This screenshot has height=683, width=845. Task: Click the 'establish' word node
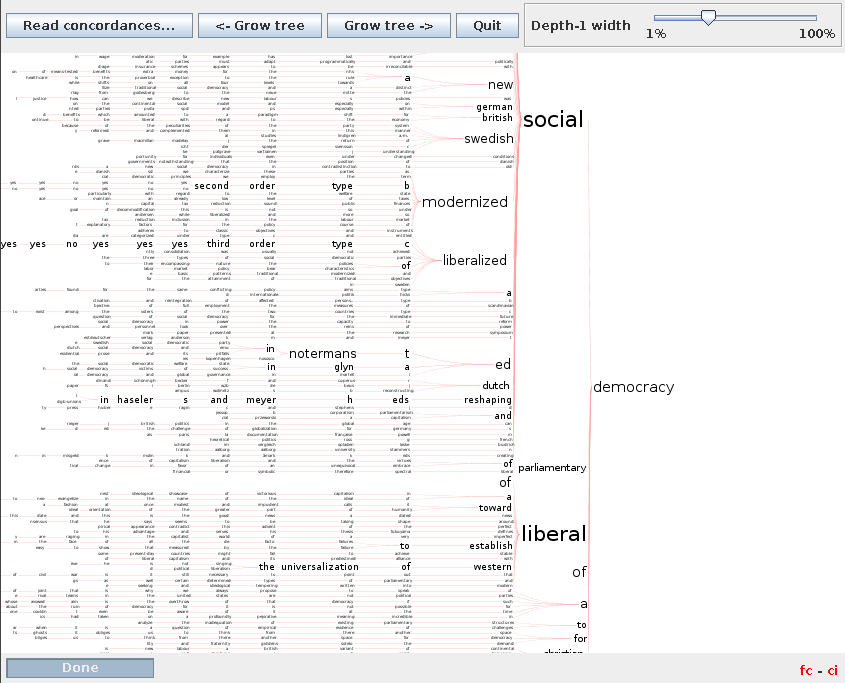491,546
